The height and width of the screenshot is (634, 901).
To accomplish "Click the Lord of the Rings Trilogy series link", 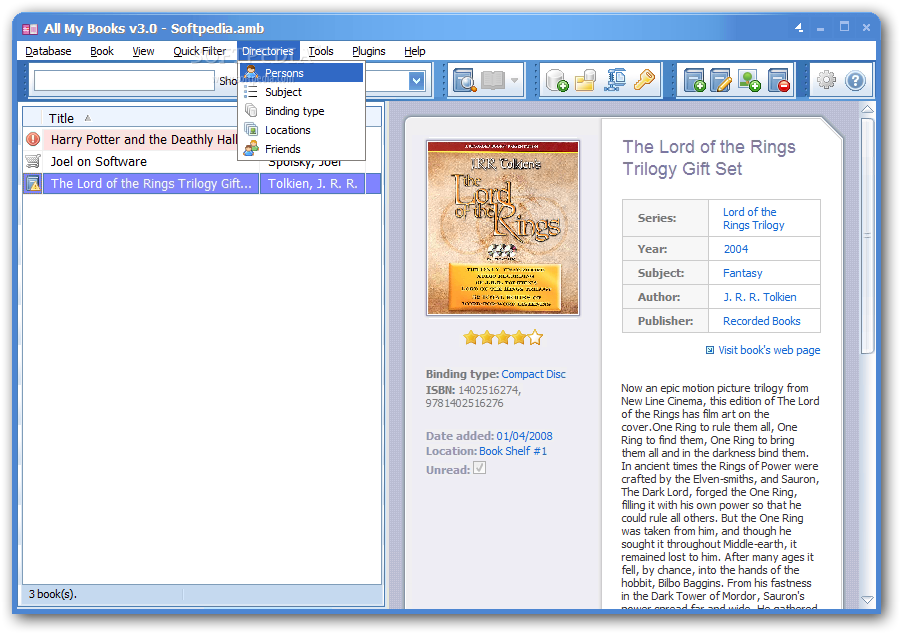I will click(x=753, y=218).
